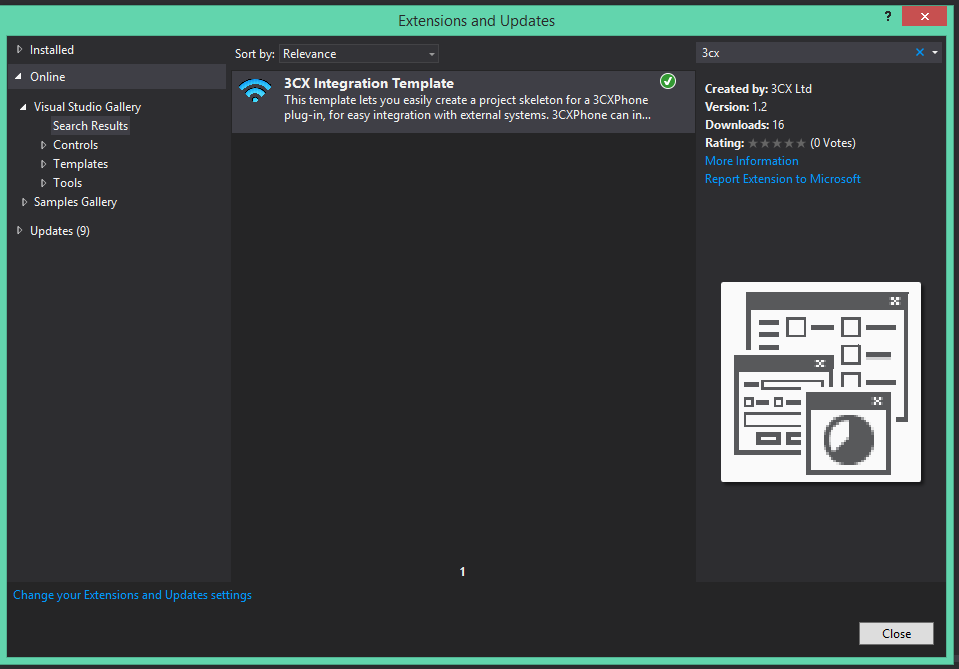959x669 pixels.
Task: Click the Close button
Action: (x=896, y=634)
